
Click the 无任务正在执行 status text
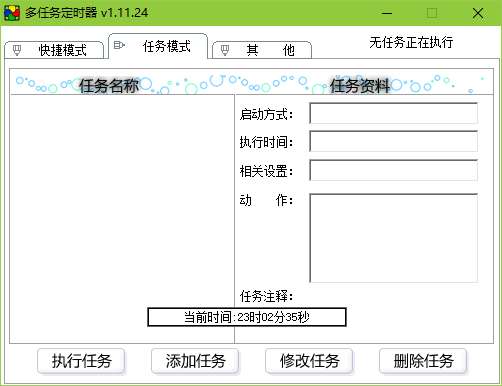click(x=411, y=42)
